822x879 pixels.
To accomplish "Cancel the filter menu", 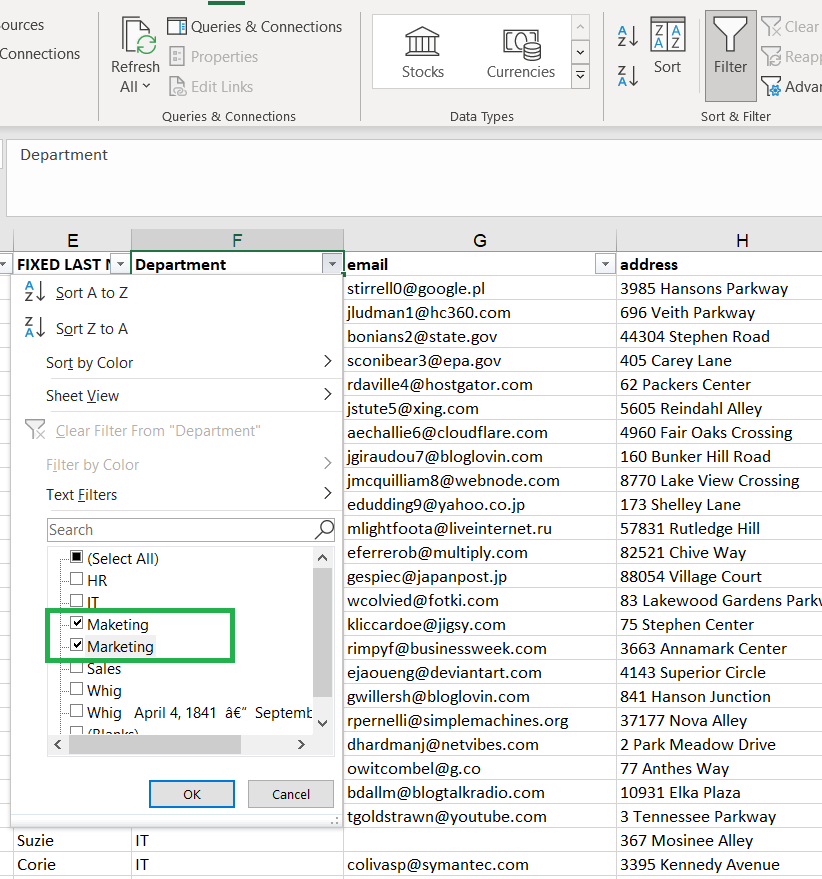I will point(290,794).
